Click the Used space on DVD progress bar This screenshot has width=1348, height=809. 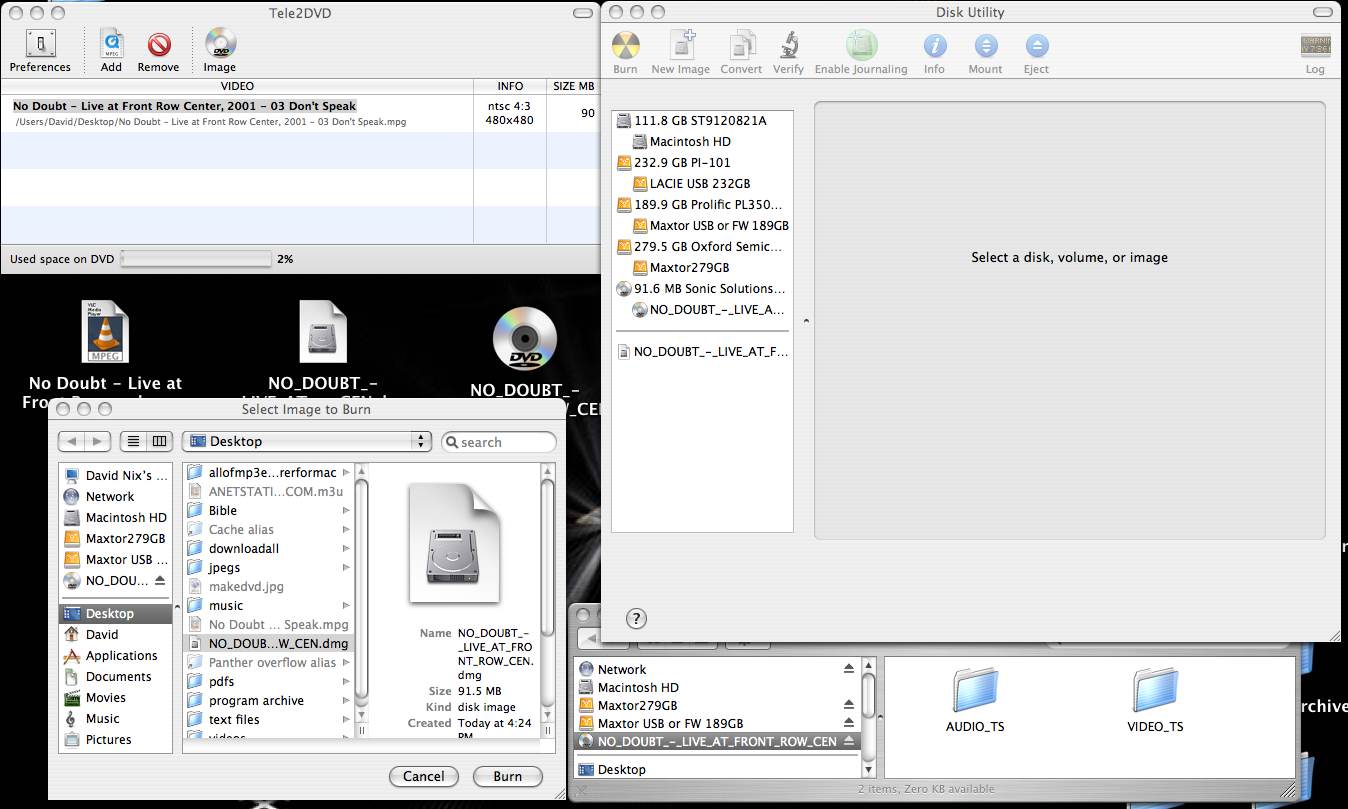click(x=196, y=259)
